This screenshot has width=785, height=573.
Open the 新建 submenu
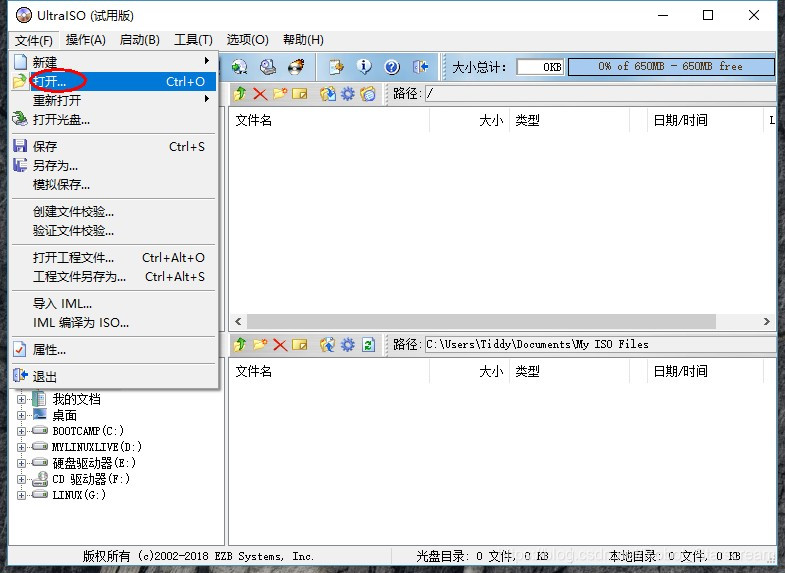click(x=114, y=62)
